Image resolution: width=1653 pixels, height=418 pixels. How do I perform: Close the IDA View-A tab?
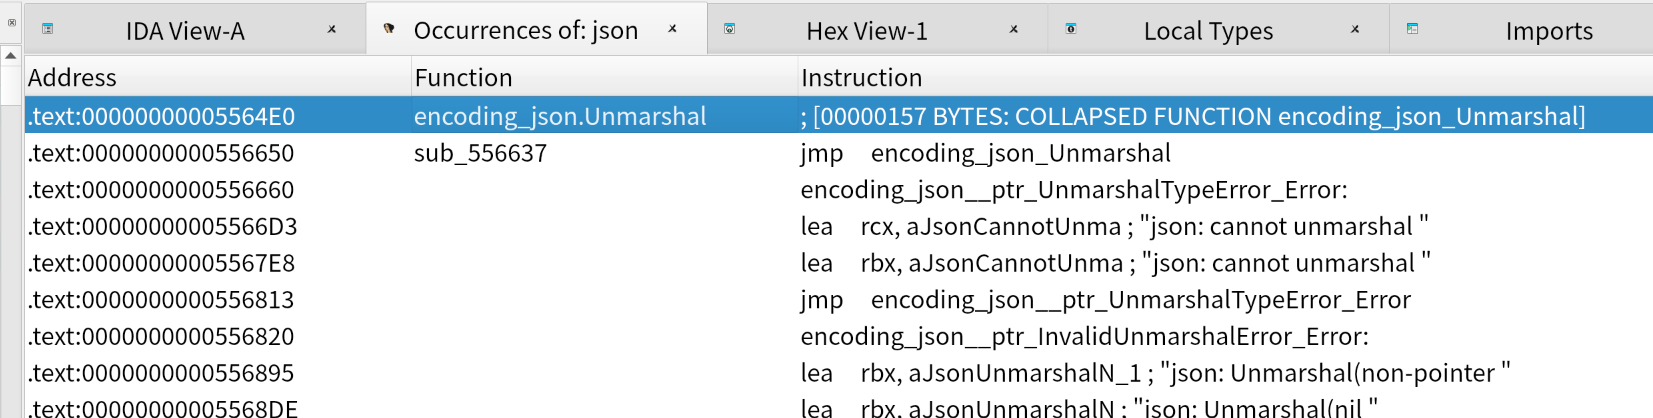tap(332, 29)
